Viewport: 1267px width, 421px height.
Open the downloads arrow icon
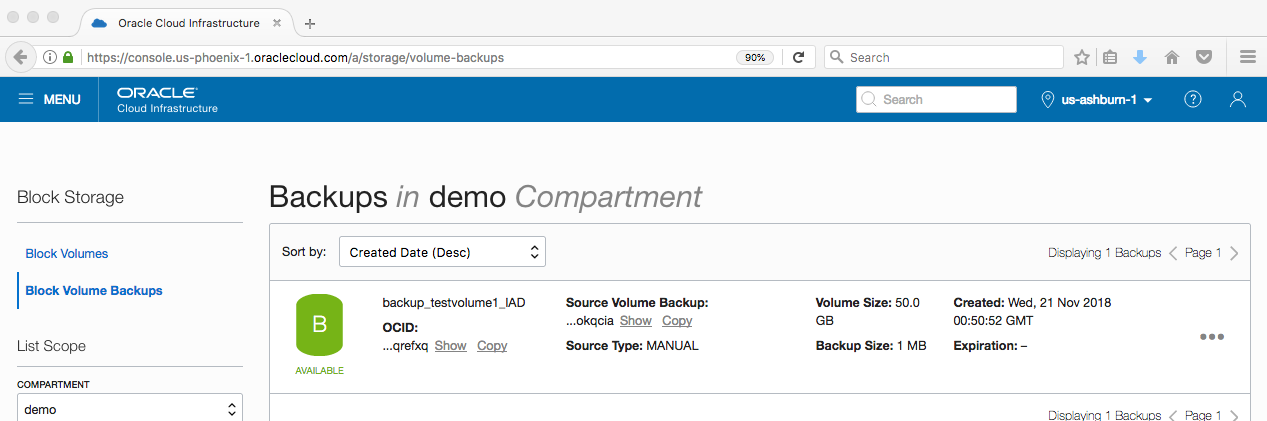coord(1140,57)
